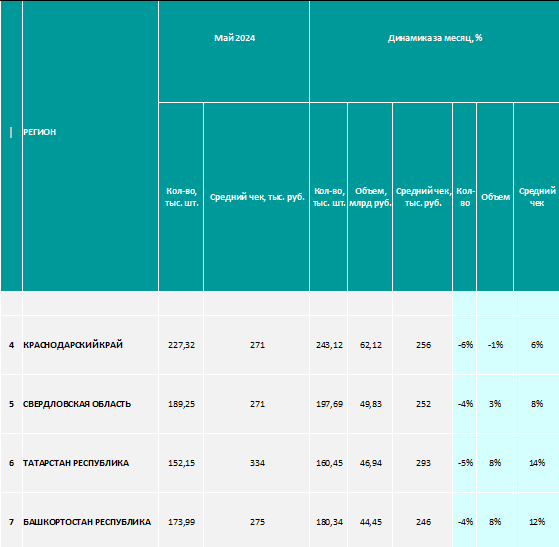This screenshot has width=559, height=547.
Task: Select the value 334 in Татарстан row
Action: (256, 463)
